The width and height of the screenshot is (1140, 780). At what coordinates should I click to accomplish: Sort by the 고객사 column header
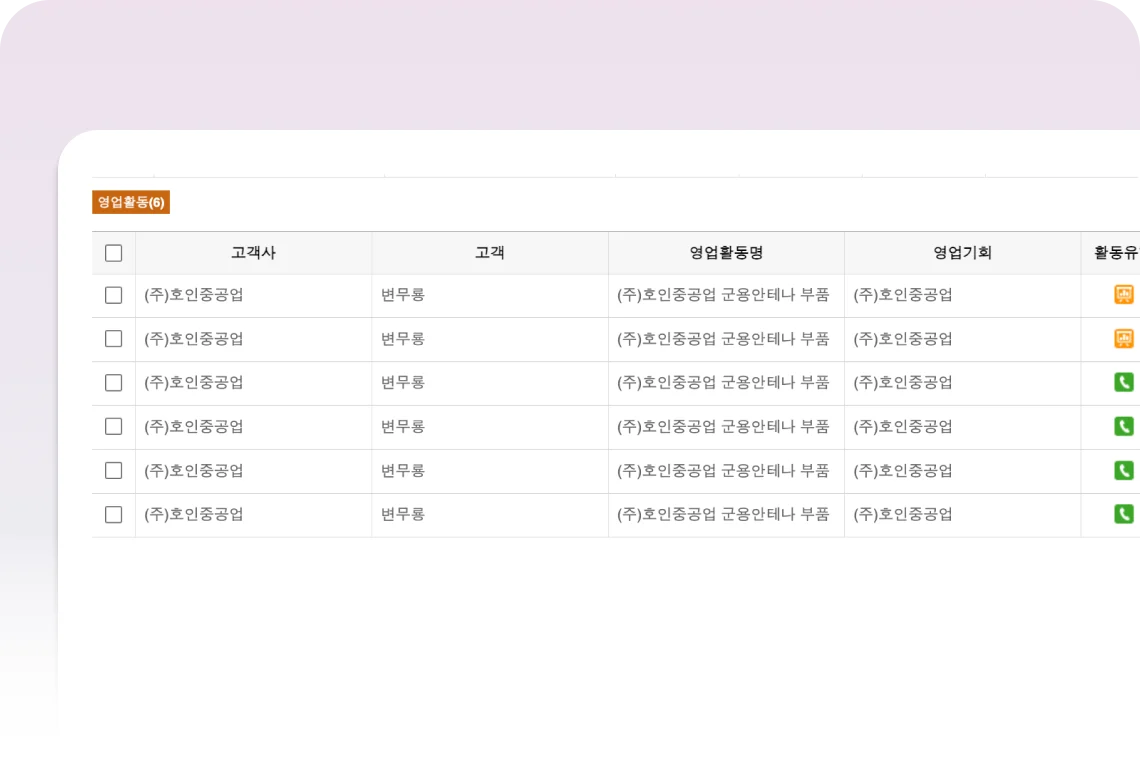tap(253, 253)
